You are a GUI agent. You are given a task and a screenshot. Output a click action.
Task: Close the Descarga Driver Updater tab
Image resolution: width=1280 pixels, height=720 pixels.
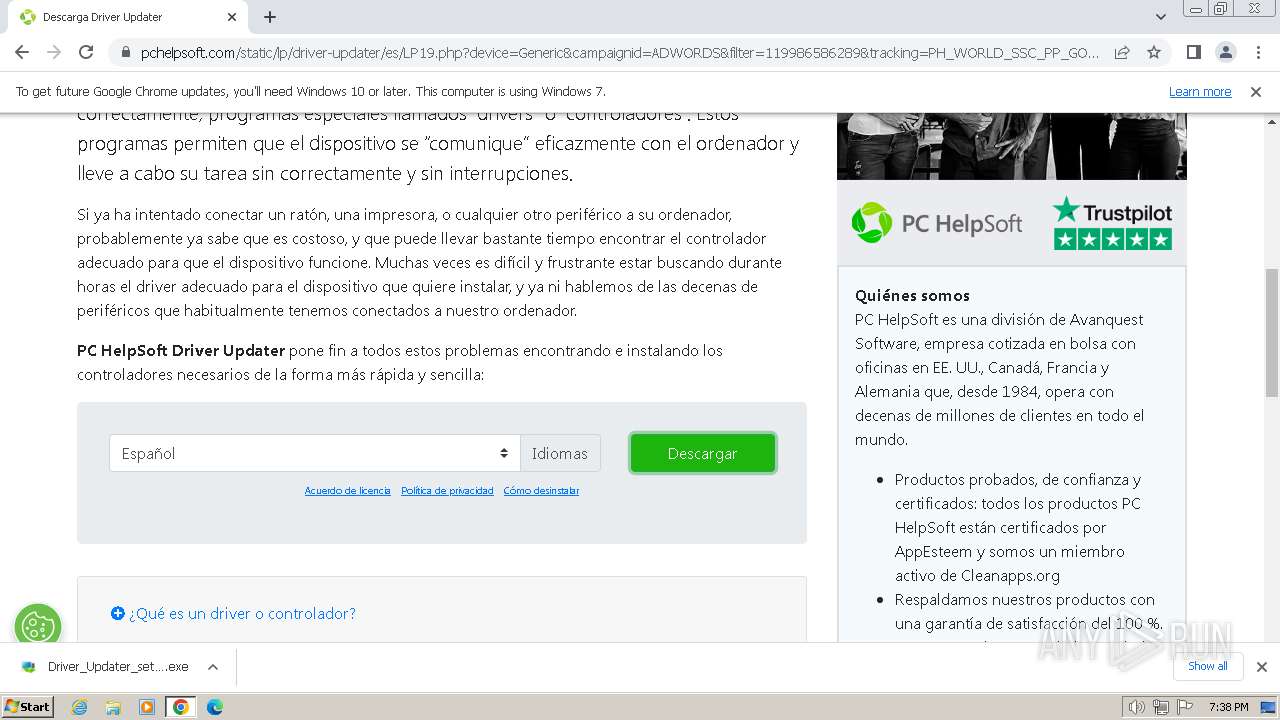click(232, 17)
